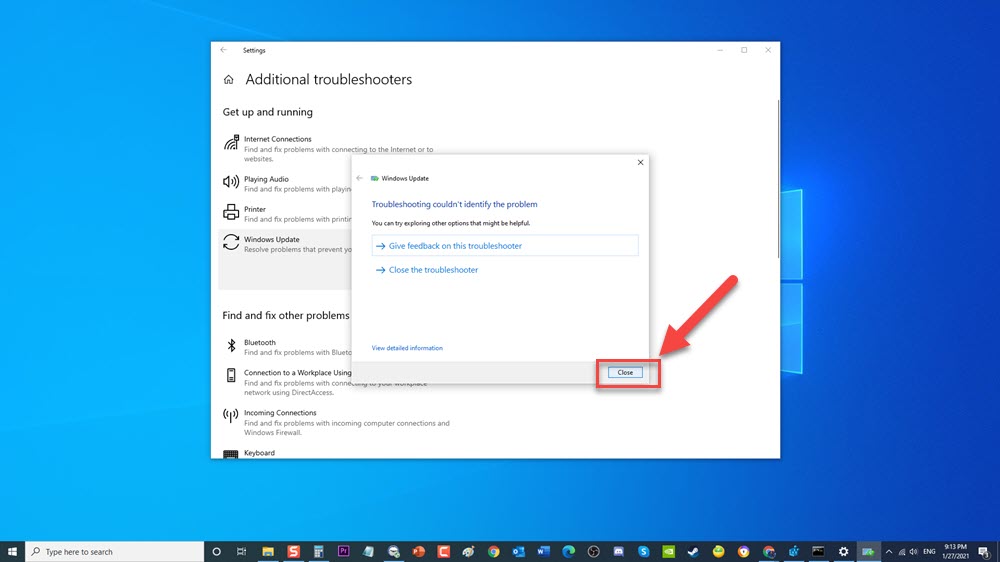Open OBS Studio from the taskbar
Viewport: 1000px width, 562px height.
click(593, 552)
